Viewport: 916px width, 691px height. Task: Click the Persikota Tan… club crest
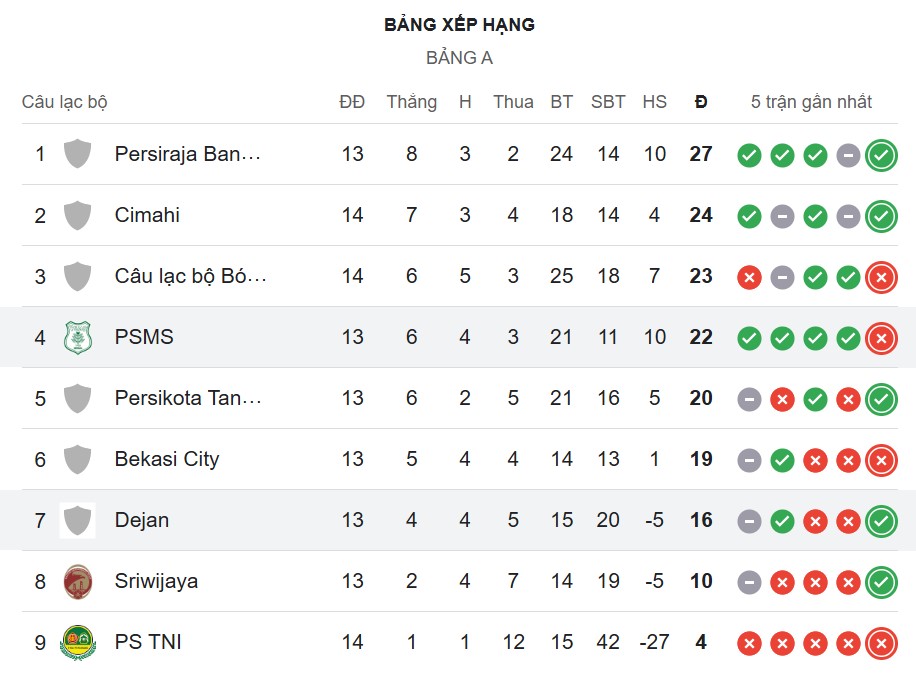click(78, 399)
